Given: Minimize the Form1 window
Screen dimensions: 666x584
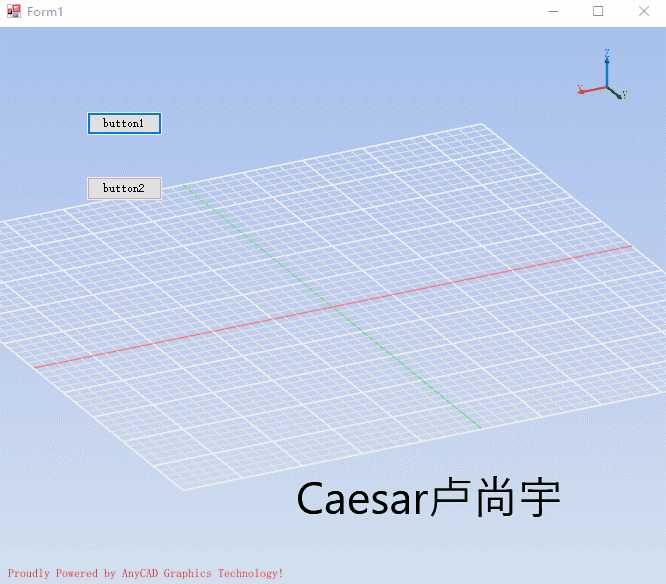Looking at the screenshot, I should pyautogui.click(x=553, y=11).
